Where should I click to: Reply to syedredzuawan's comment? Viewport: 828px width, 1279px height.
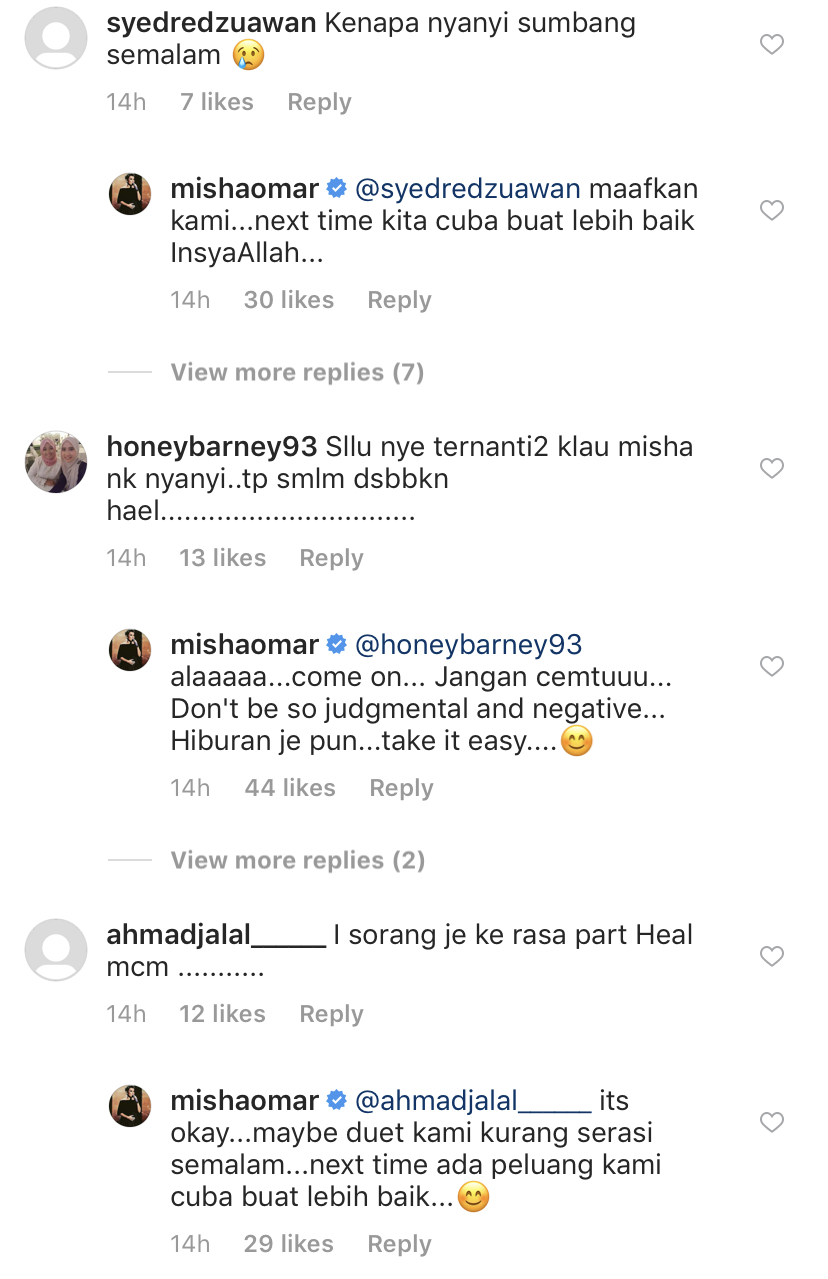tap(319, 102)
